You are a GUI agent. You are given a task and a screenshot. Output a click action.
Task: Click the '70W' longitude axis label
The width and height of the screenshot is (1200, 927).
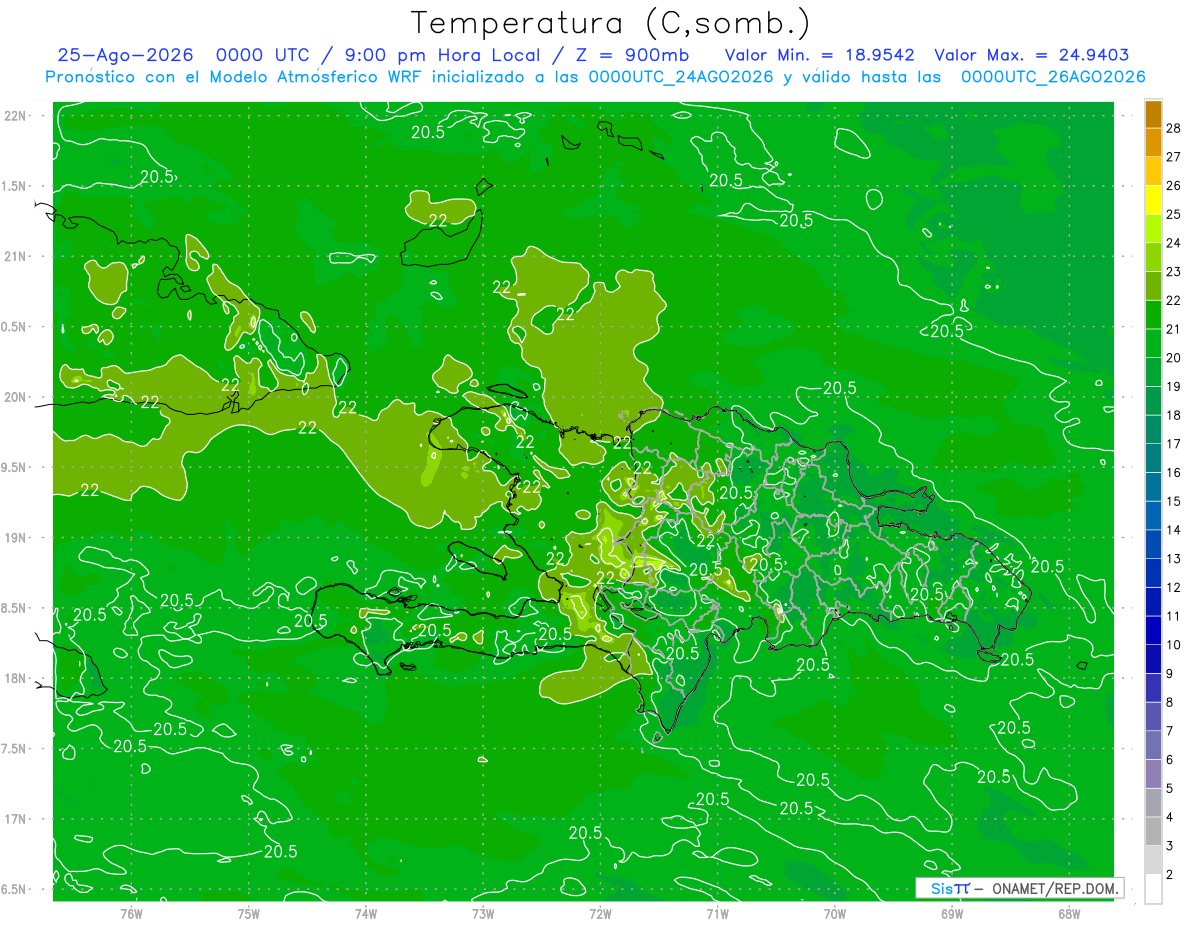835,913
